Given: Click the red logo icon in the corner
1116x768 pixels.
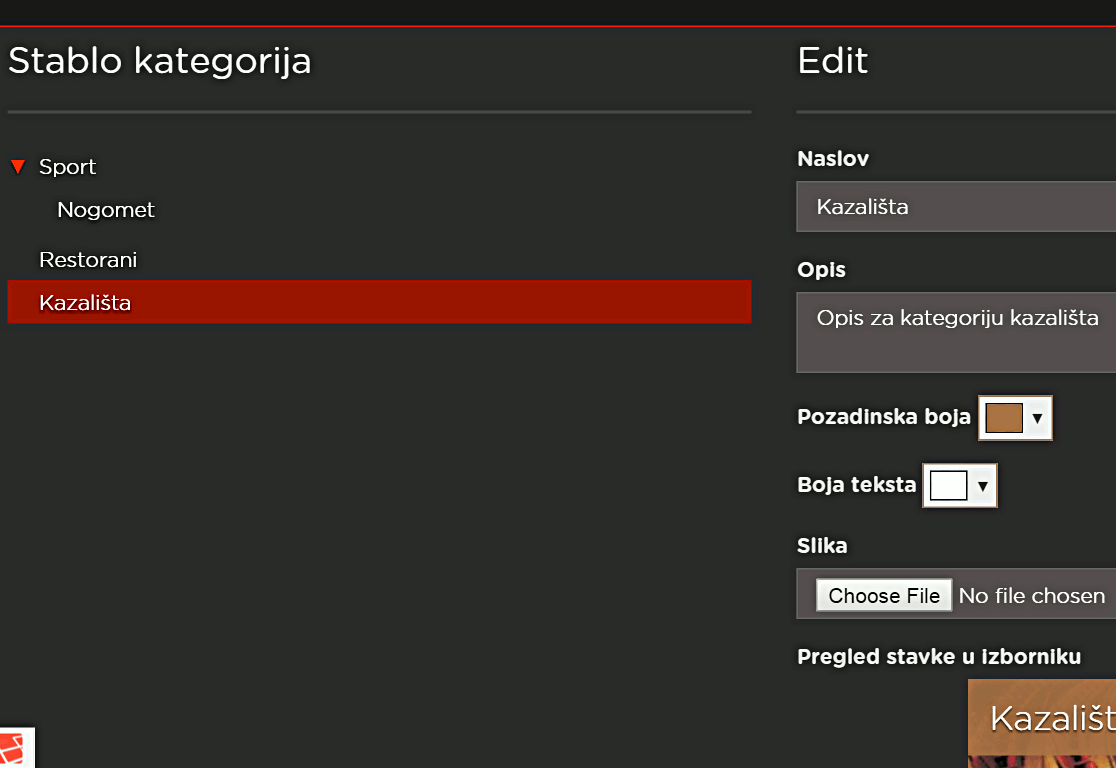Looking at the screenshot, I should pyautogui.click(x=13, y=749).
